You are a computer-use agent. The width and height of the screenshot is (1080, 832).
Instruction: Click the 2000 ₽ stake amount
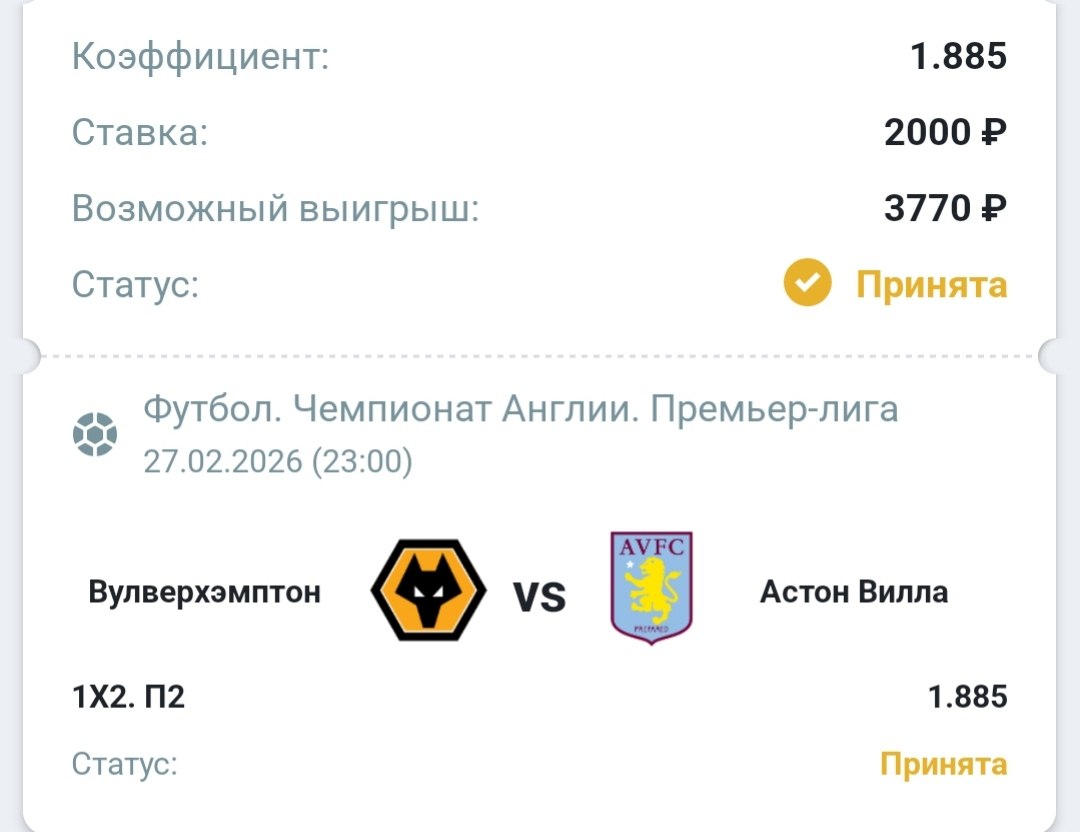tap(945, 132)
